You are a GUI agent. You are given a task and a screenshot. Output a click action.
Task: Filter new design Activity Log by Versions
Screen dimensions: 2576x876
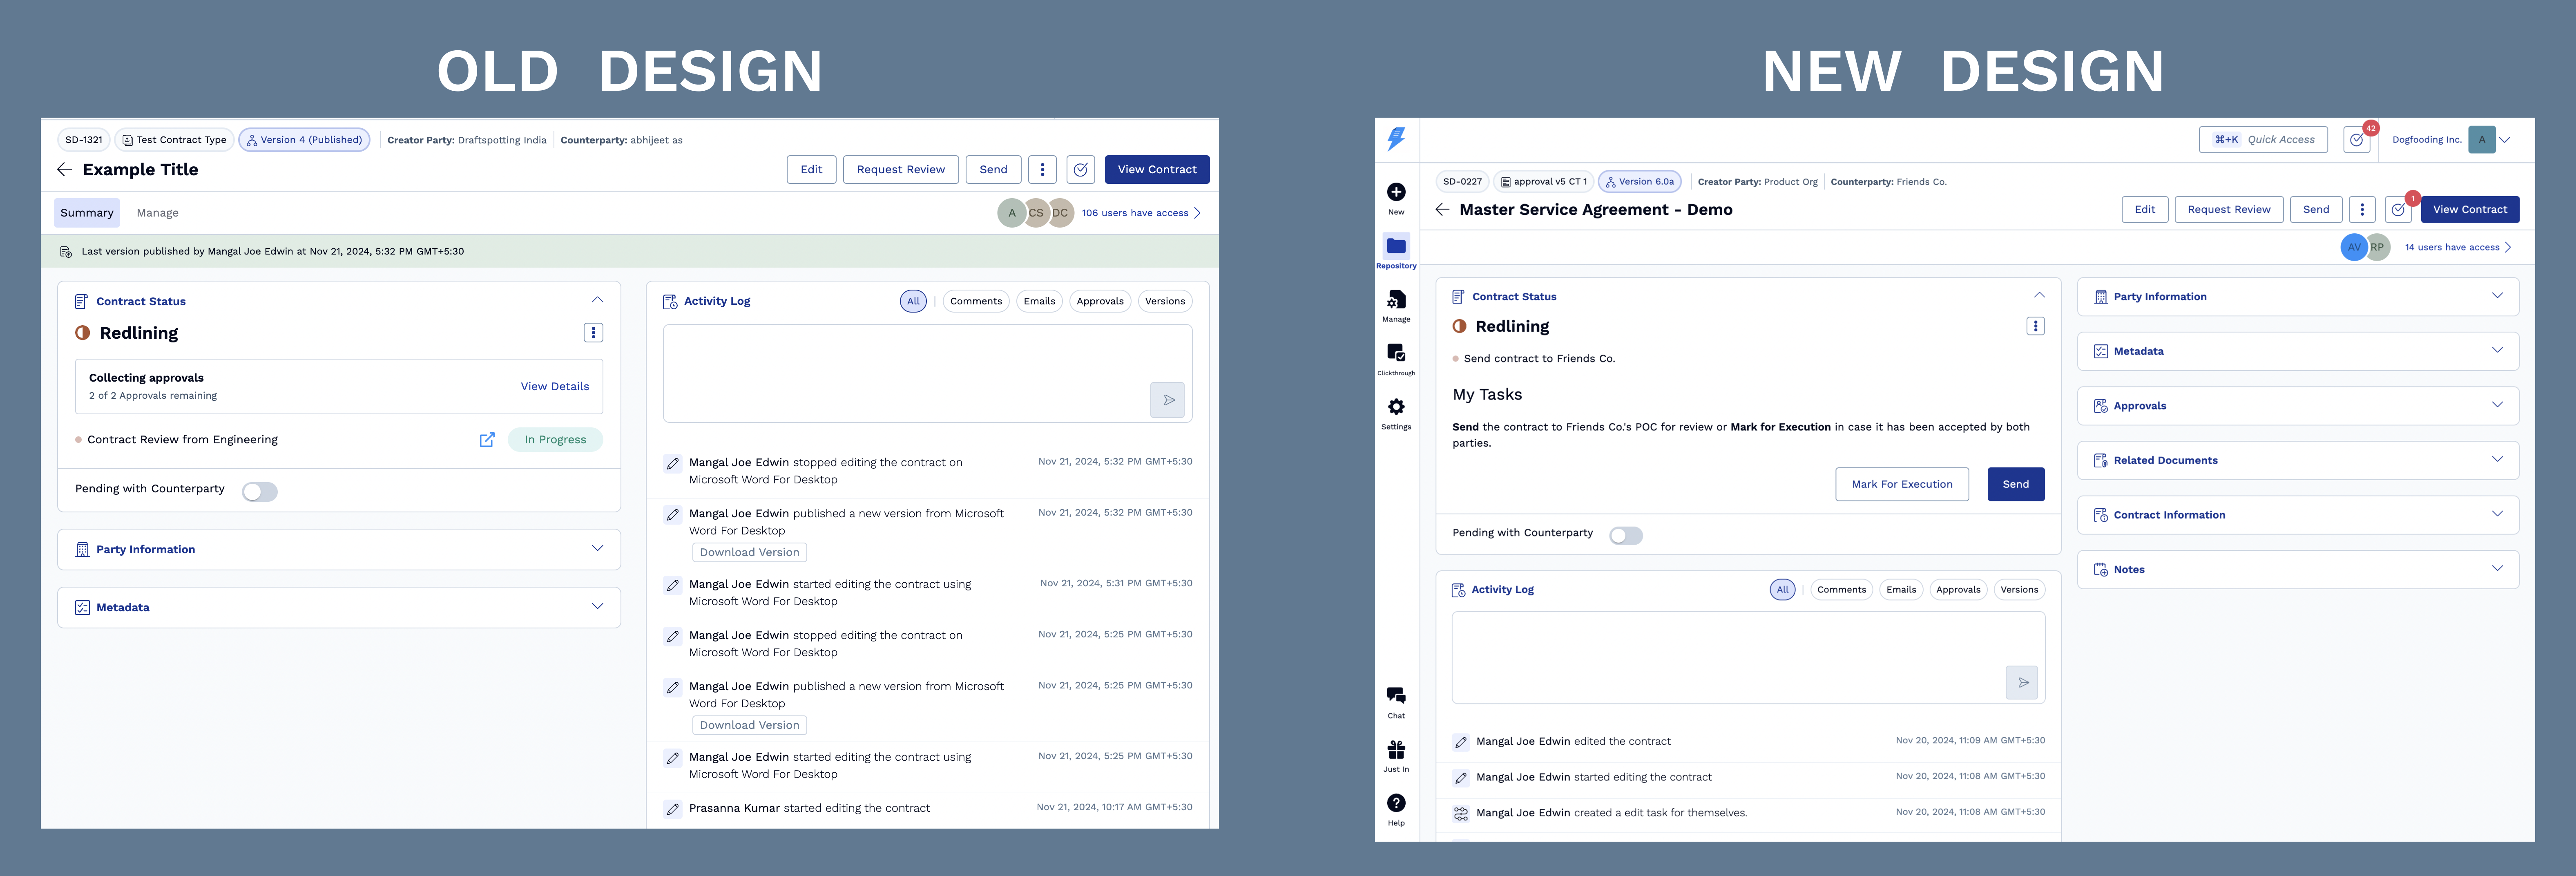[x=2019, y=590]
